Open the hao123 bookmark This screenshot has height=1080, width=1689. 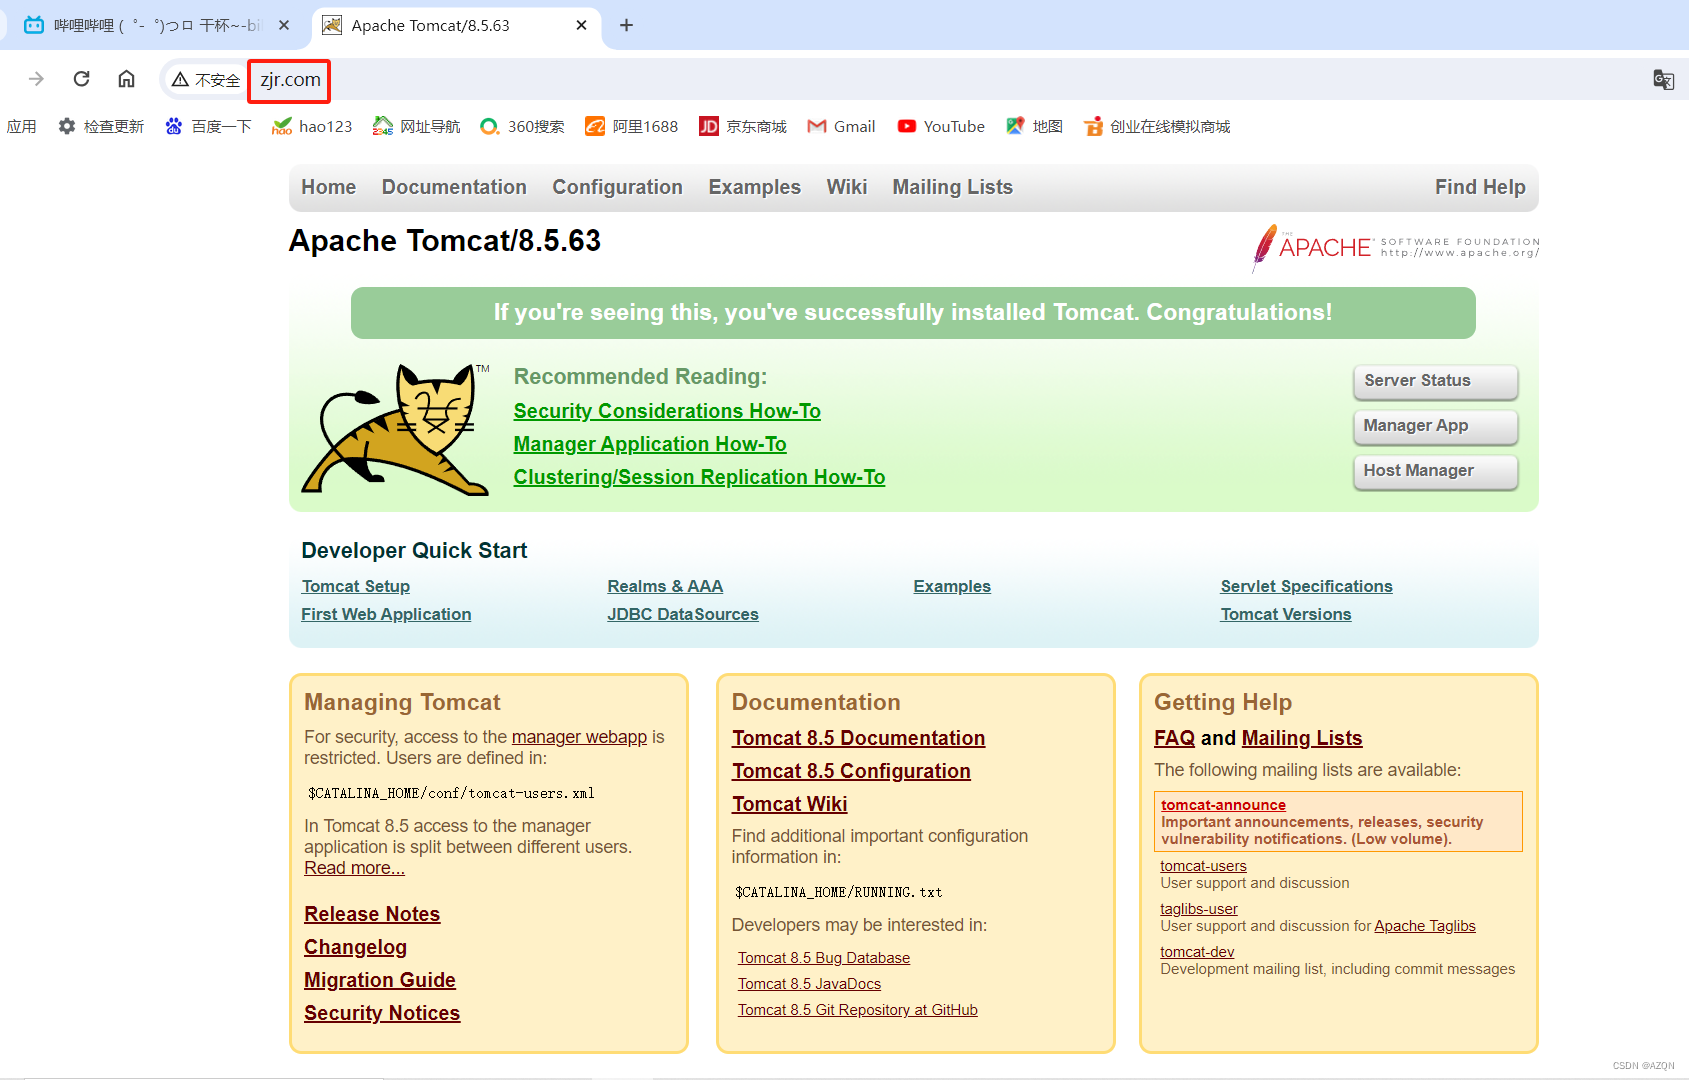tap(312, 126)
